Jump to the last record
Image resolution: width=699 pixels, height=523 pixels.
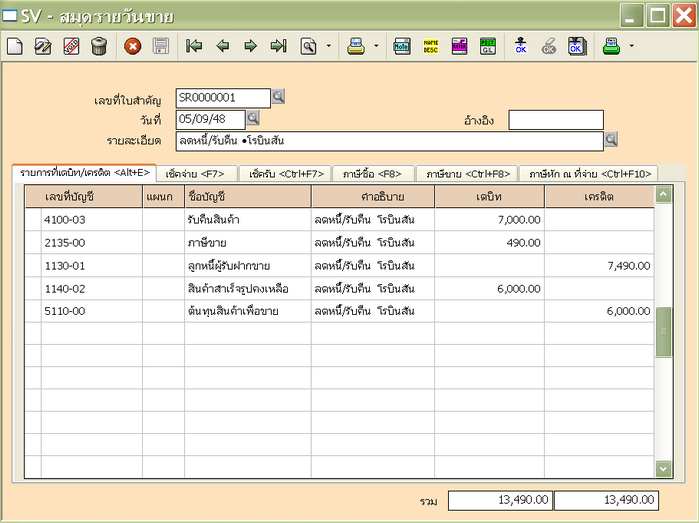click(279, 46)
